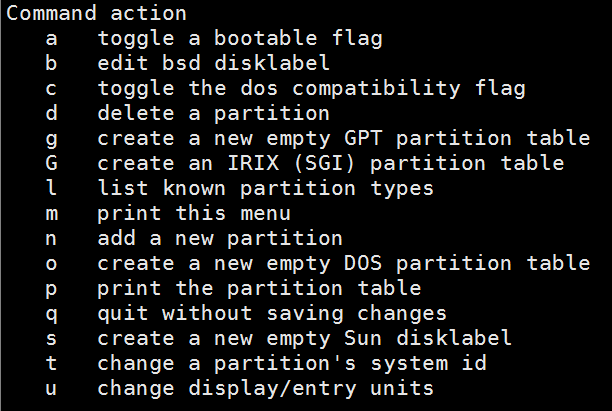
Task: Select 'toggle the dos compatibility flag' line
Action: 311,89
